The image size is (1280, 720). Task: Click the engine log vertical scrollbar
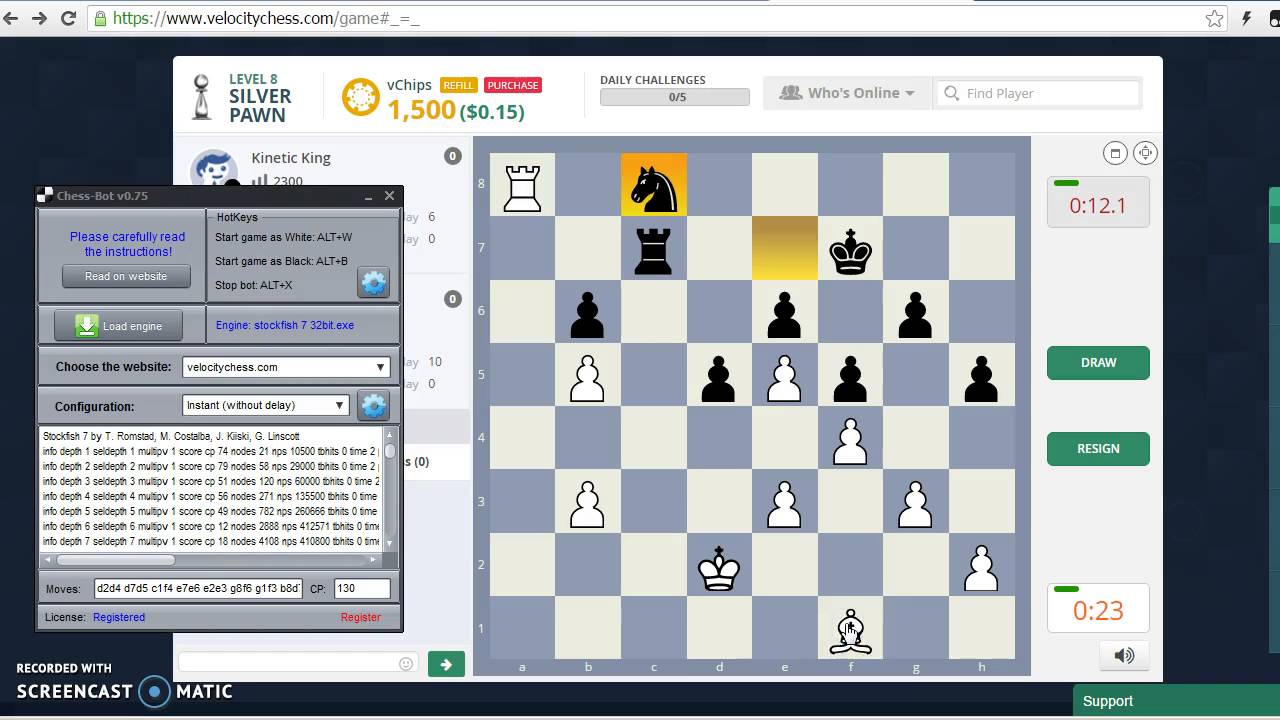click(390, 488)
